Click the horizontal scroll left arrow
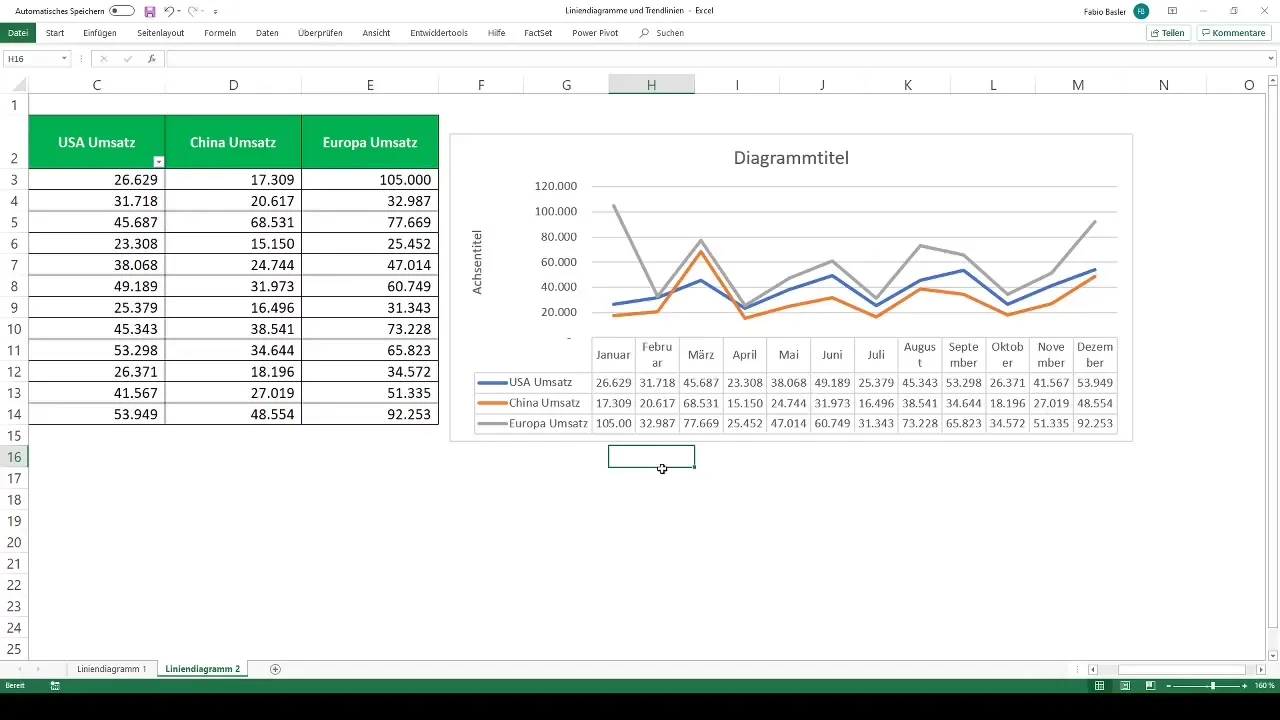Image resolution: width=1280 pixels, height=720 pixels. (1094, 669)
